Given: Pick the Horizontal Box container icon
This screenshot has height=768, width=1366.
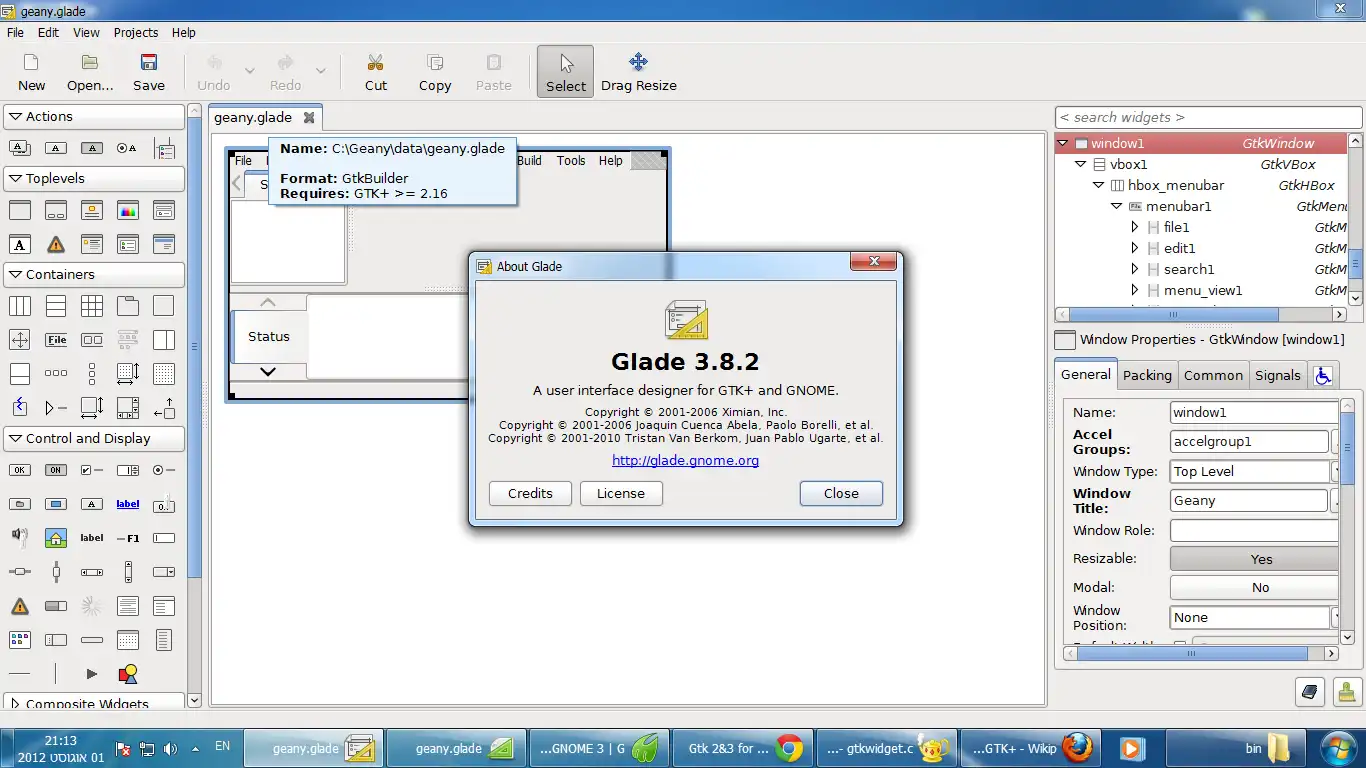Looking at the screenshot, I should (x=20, y=306).
